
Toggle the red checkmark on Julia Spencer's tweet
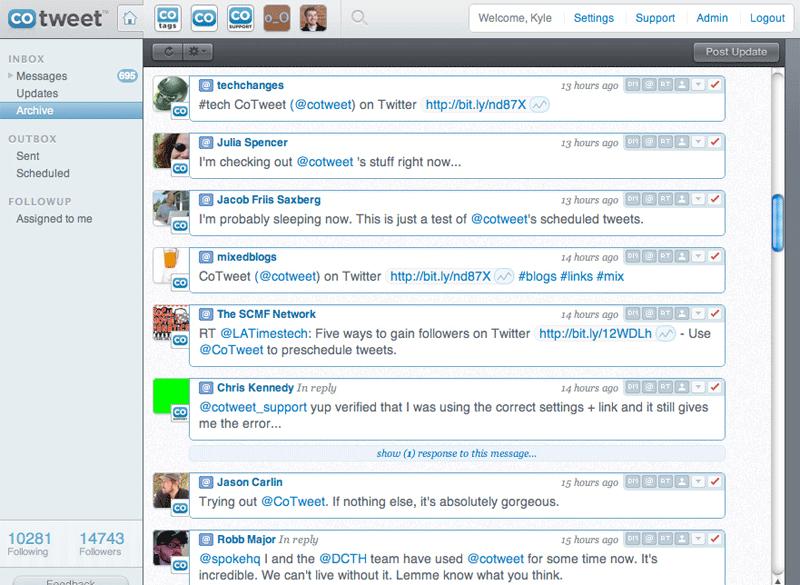pyautogui.click(x=715, y=142)
